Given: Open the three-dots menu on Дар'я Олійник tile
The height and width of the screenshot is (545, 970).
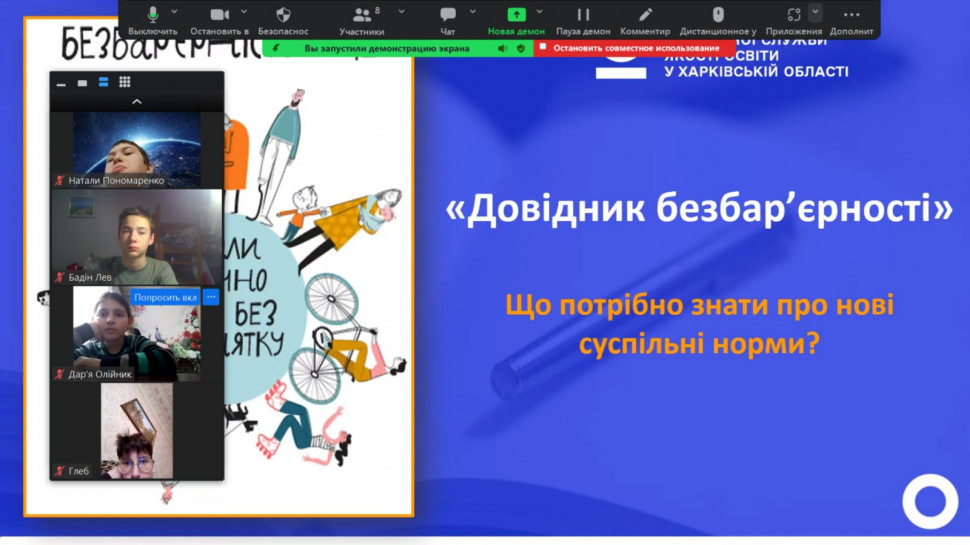Looking at the screenshot, I should 211,298.
